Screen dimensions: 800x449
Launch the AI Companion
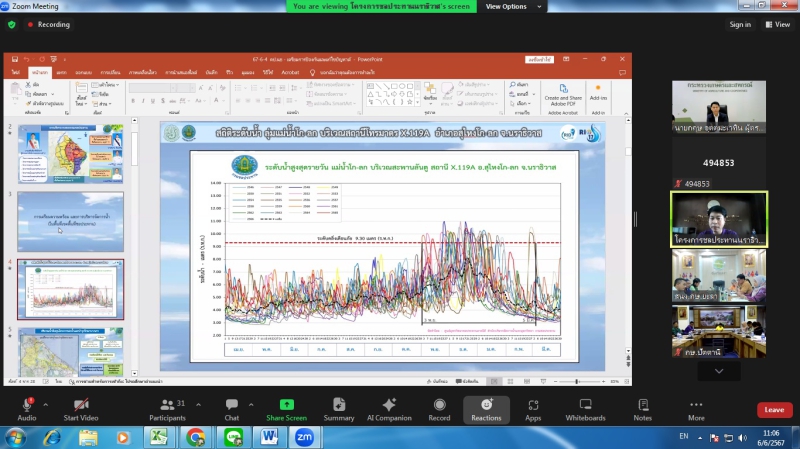pyautogui.click(x=388, y=406)
